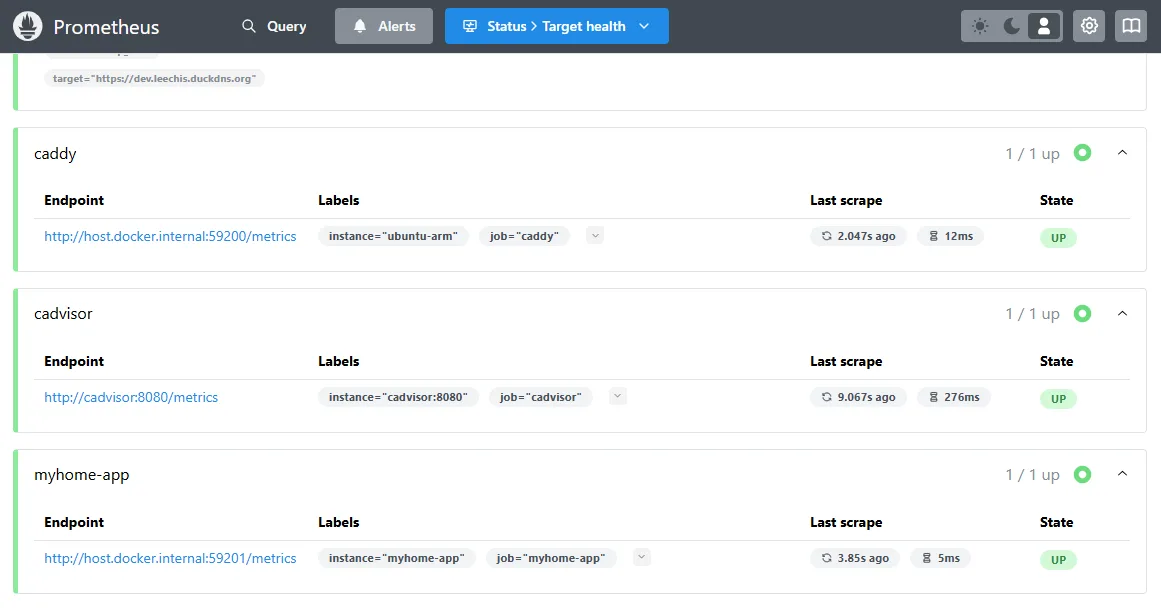Expand more labels for caddy target
Image resolution: width=1161 pixels, height=610 pixels.
pyautogui.click(x=595, y=235)
